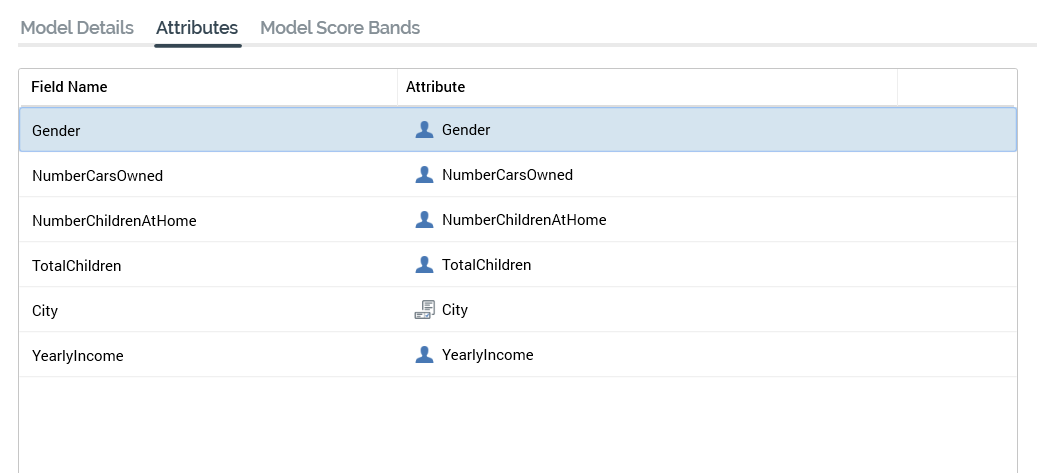Click the Attribute column header

[436, 87]
